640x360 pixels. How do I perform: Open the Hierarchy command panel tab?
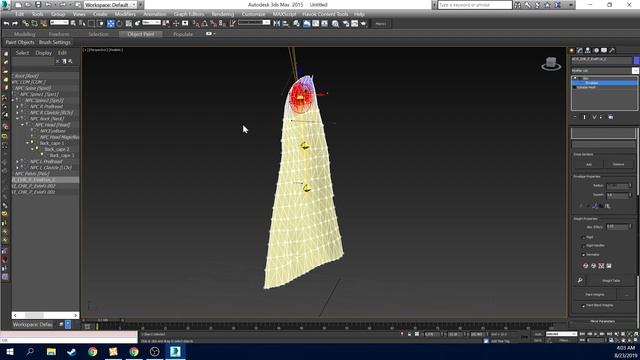click(588, 50)
